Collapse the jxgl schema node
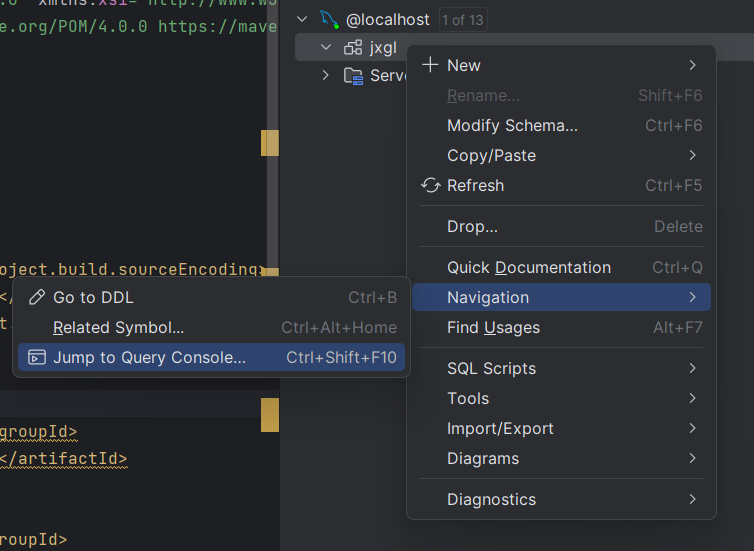Image resolution: width=754 pixels, height=551 pixels. (x=326, y=47)
